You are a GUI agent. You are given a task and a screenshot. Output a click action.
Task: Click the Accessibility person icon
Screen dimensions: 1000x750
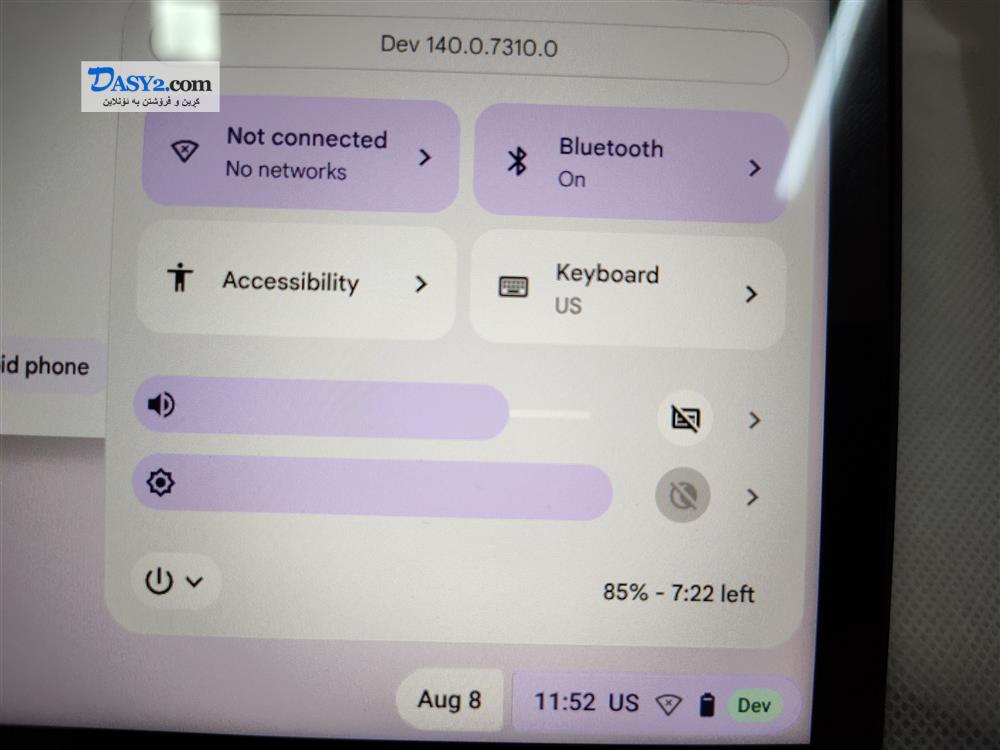coord(180,277)
